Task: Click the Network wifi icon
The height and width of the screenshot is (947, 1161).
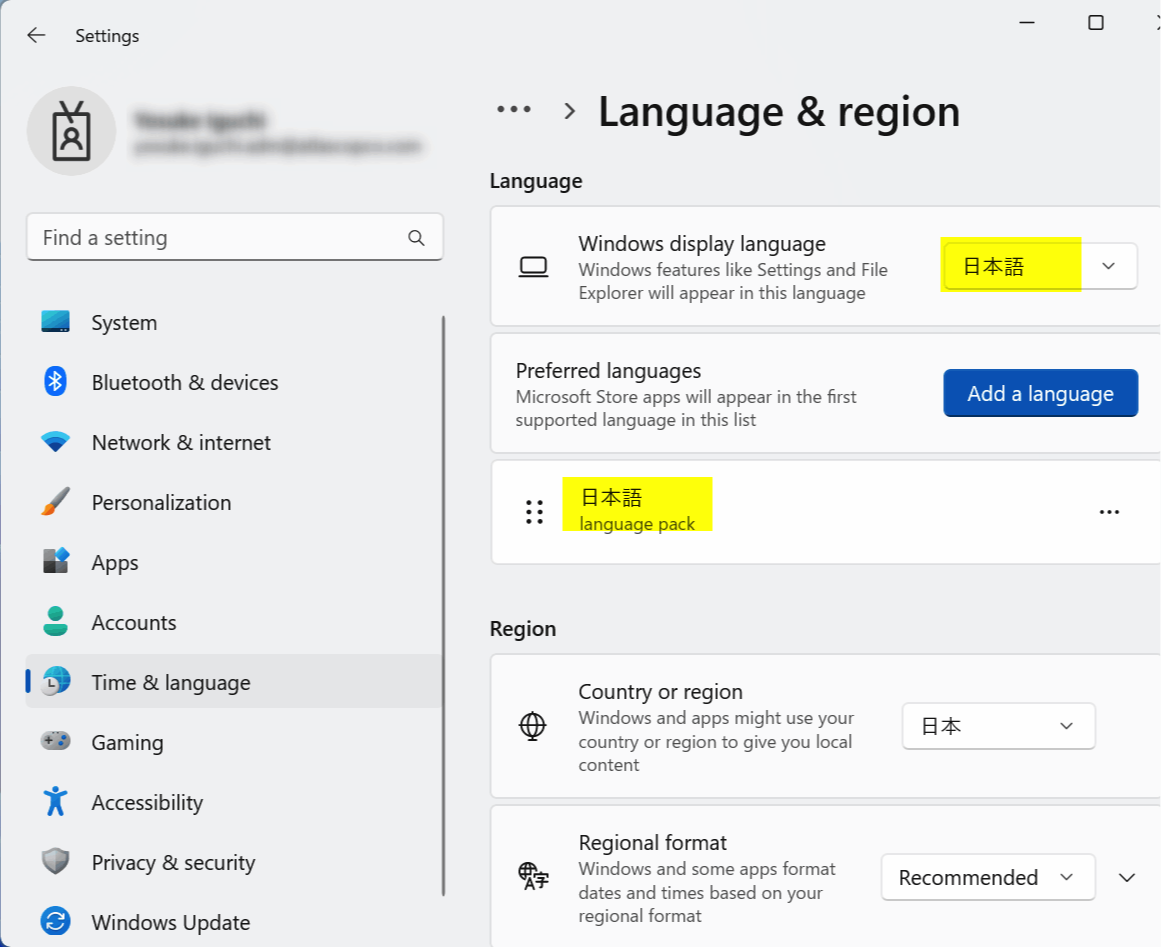Action: pos(56,442)
